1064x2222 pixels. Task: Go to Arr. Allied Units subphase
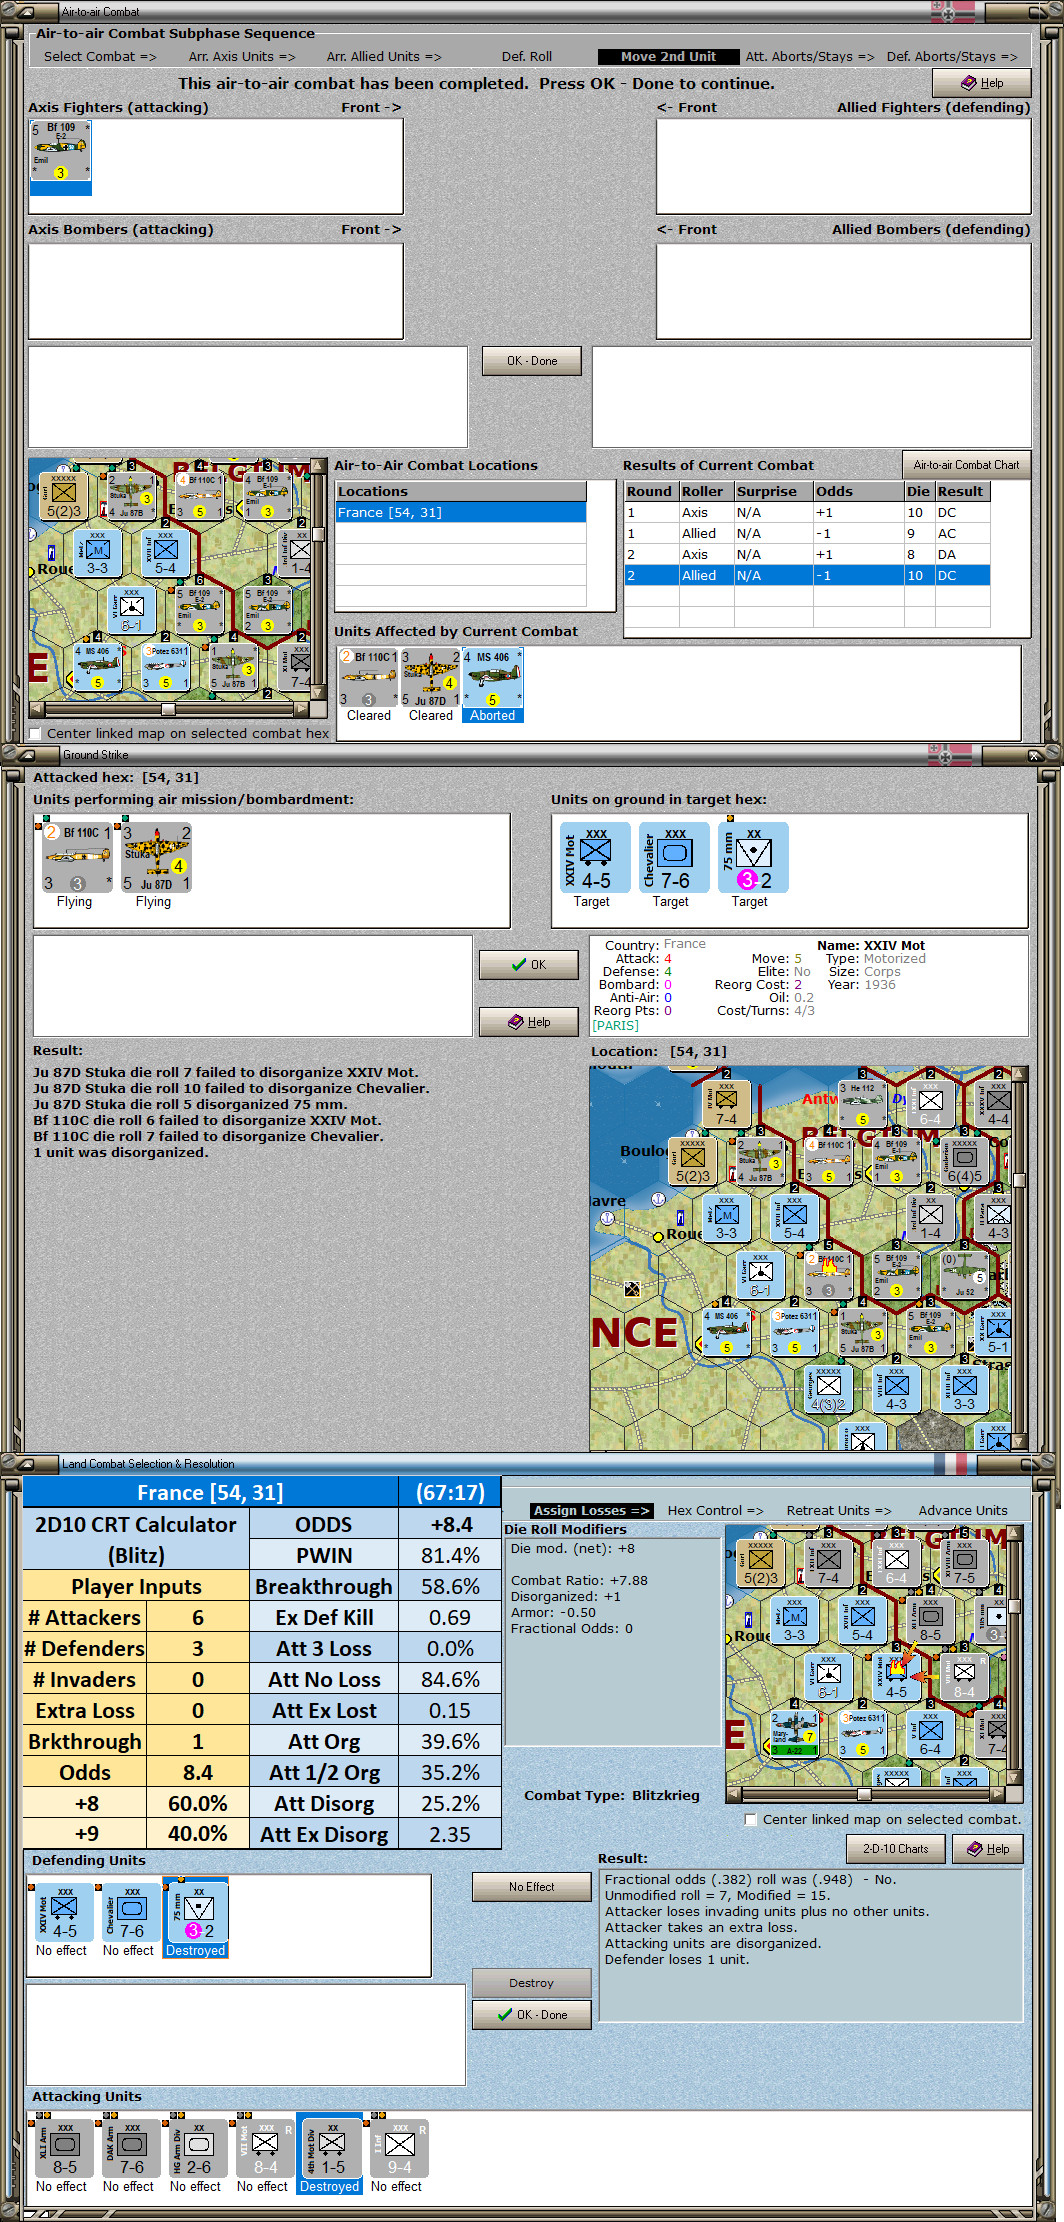pos(384,56)
